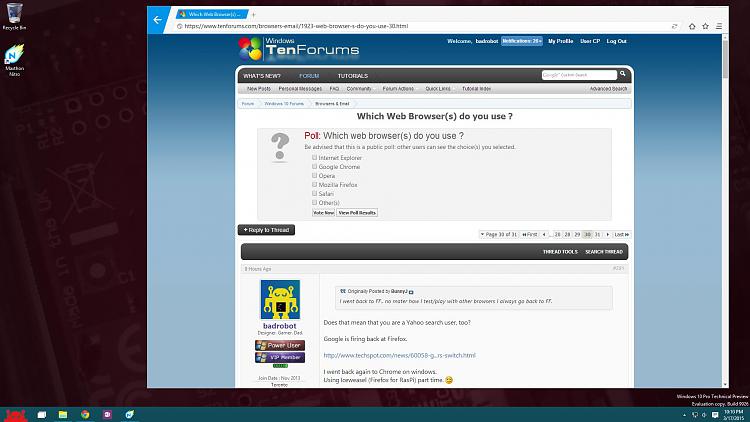This screenshot has height=422, width=750.
Task: Open the browser home page icon
Action: click(692, 26)
